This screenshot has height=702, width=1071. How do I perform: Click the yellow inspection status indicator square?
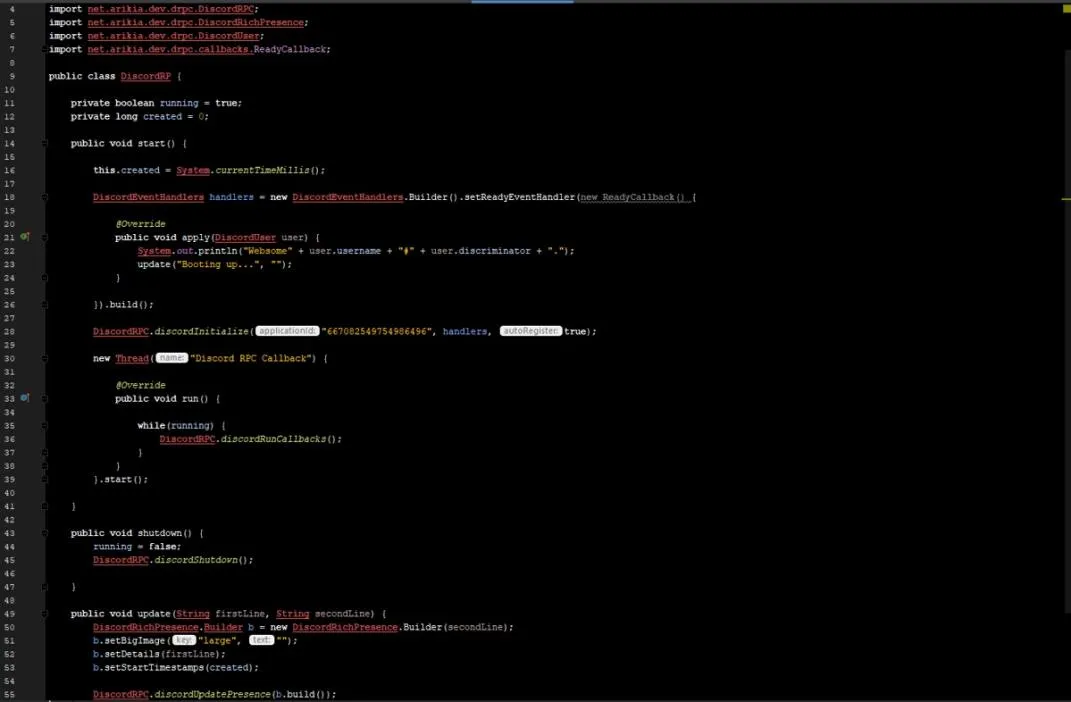(1065, 8)
